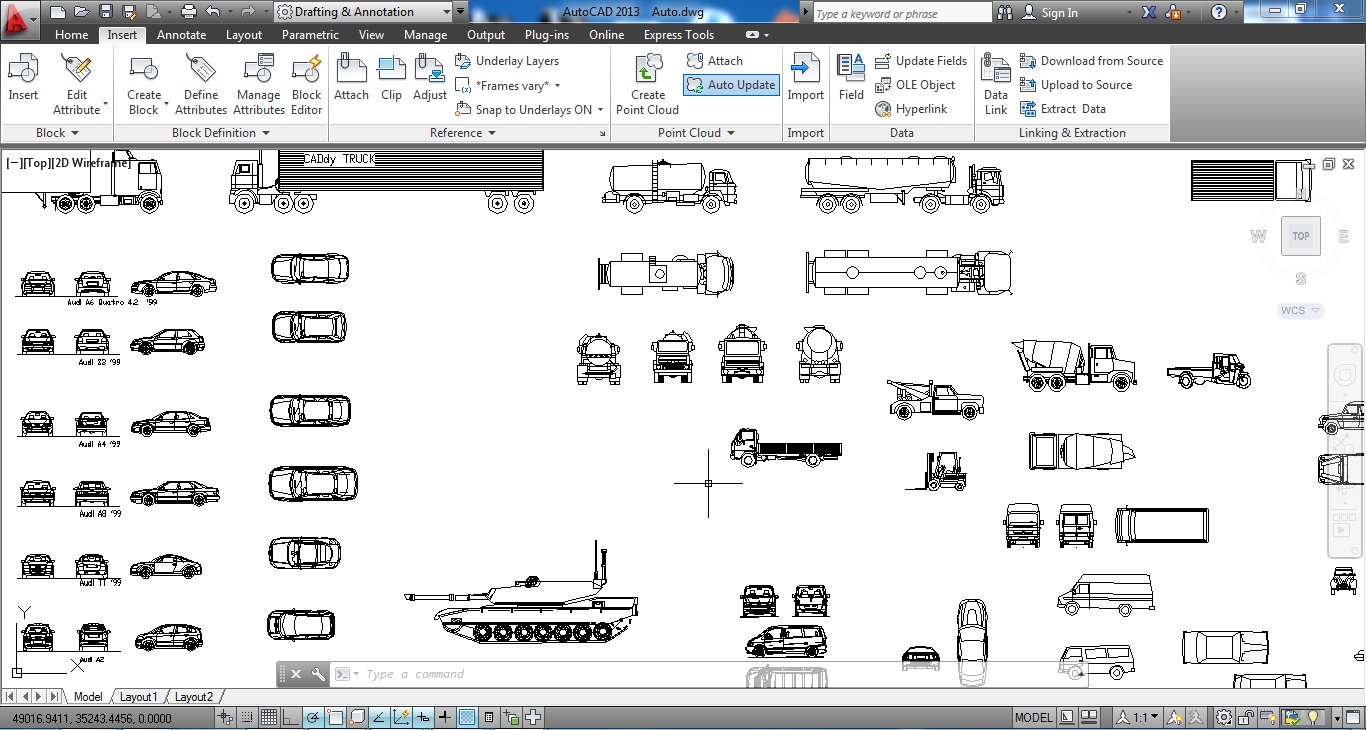The height and width of the screenshot is (730, 1367).
Task: Click the Autodesk Exchange X icon
Action: pyautogui.click(x=1149, y=12)
